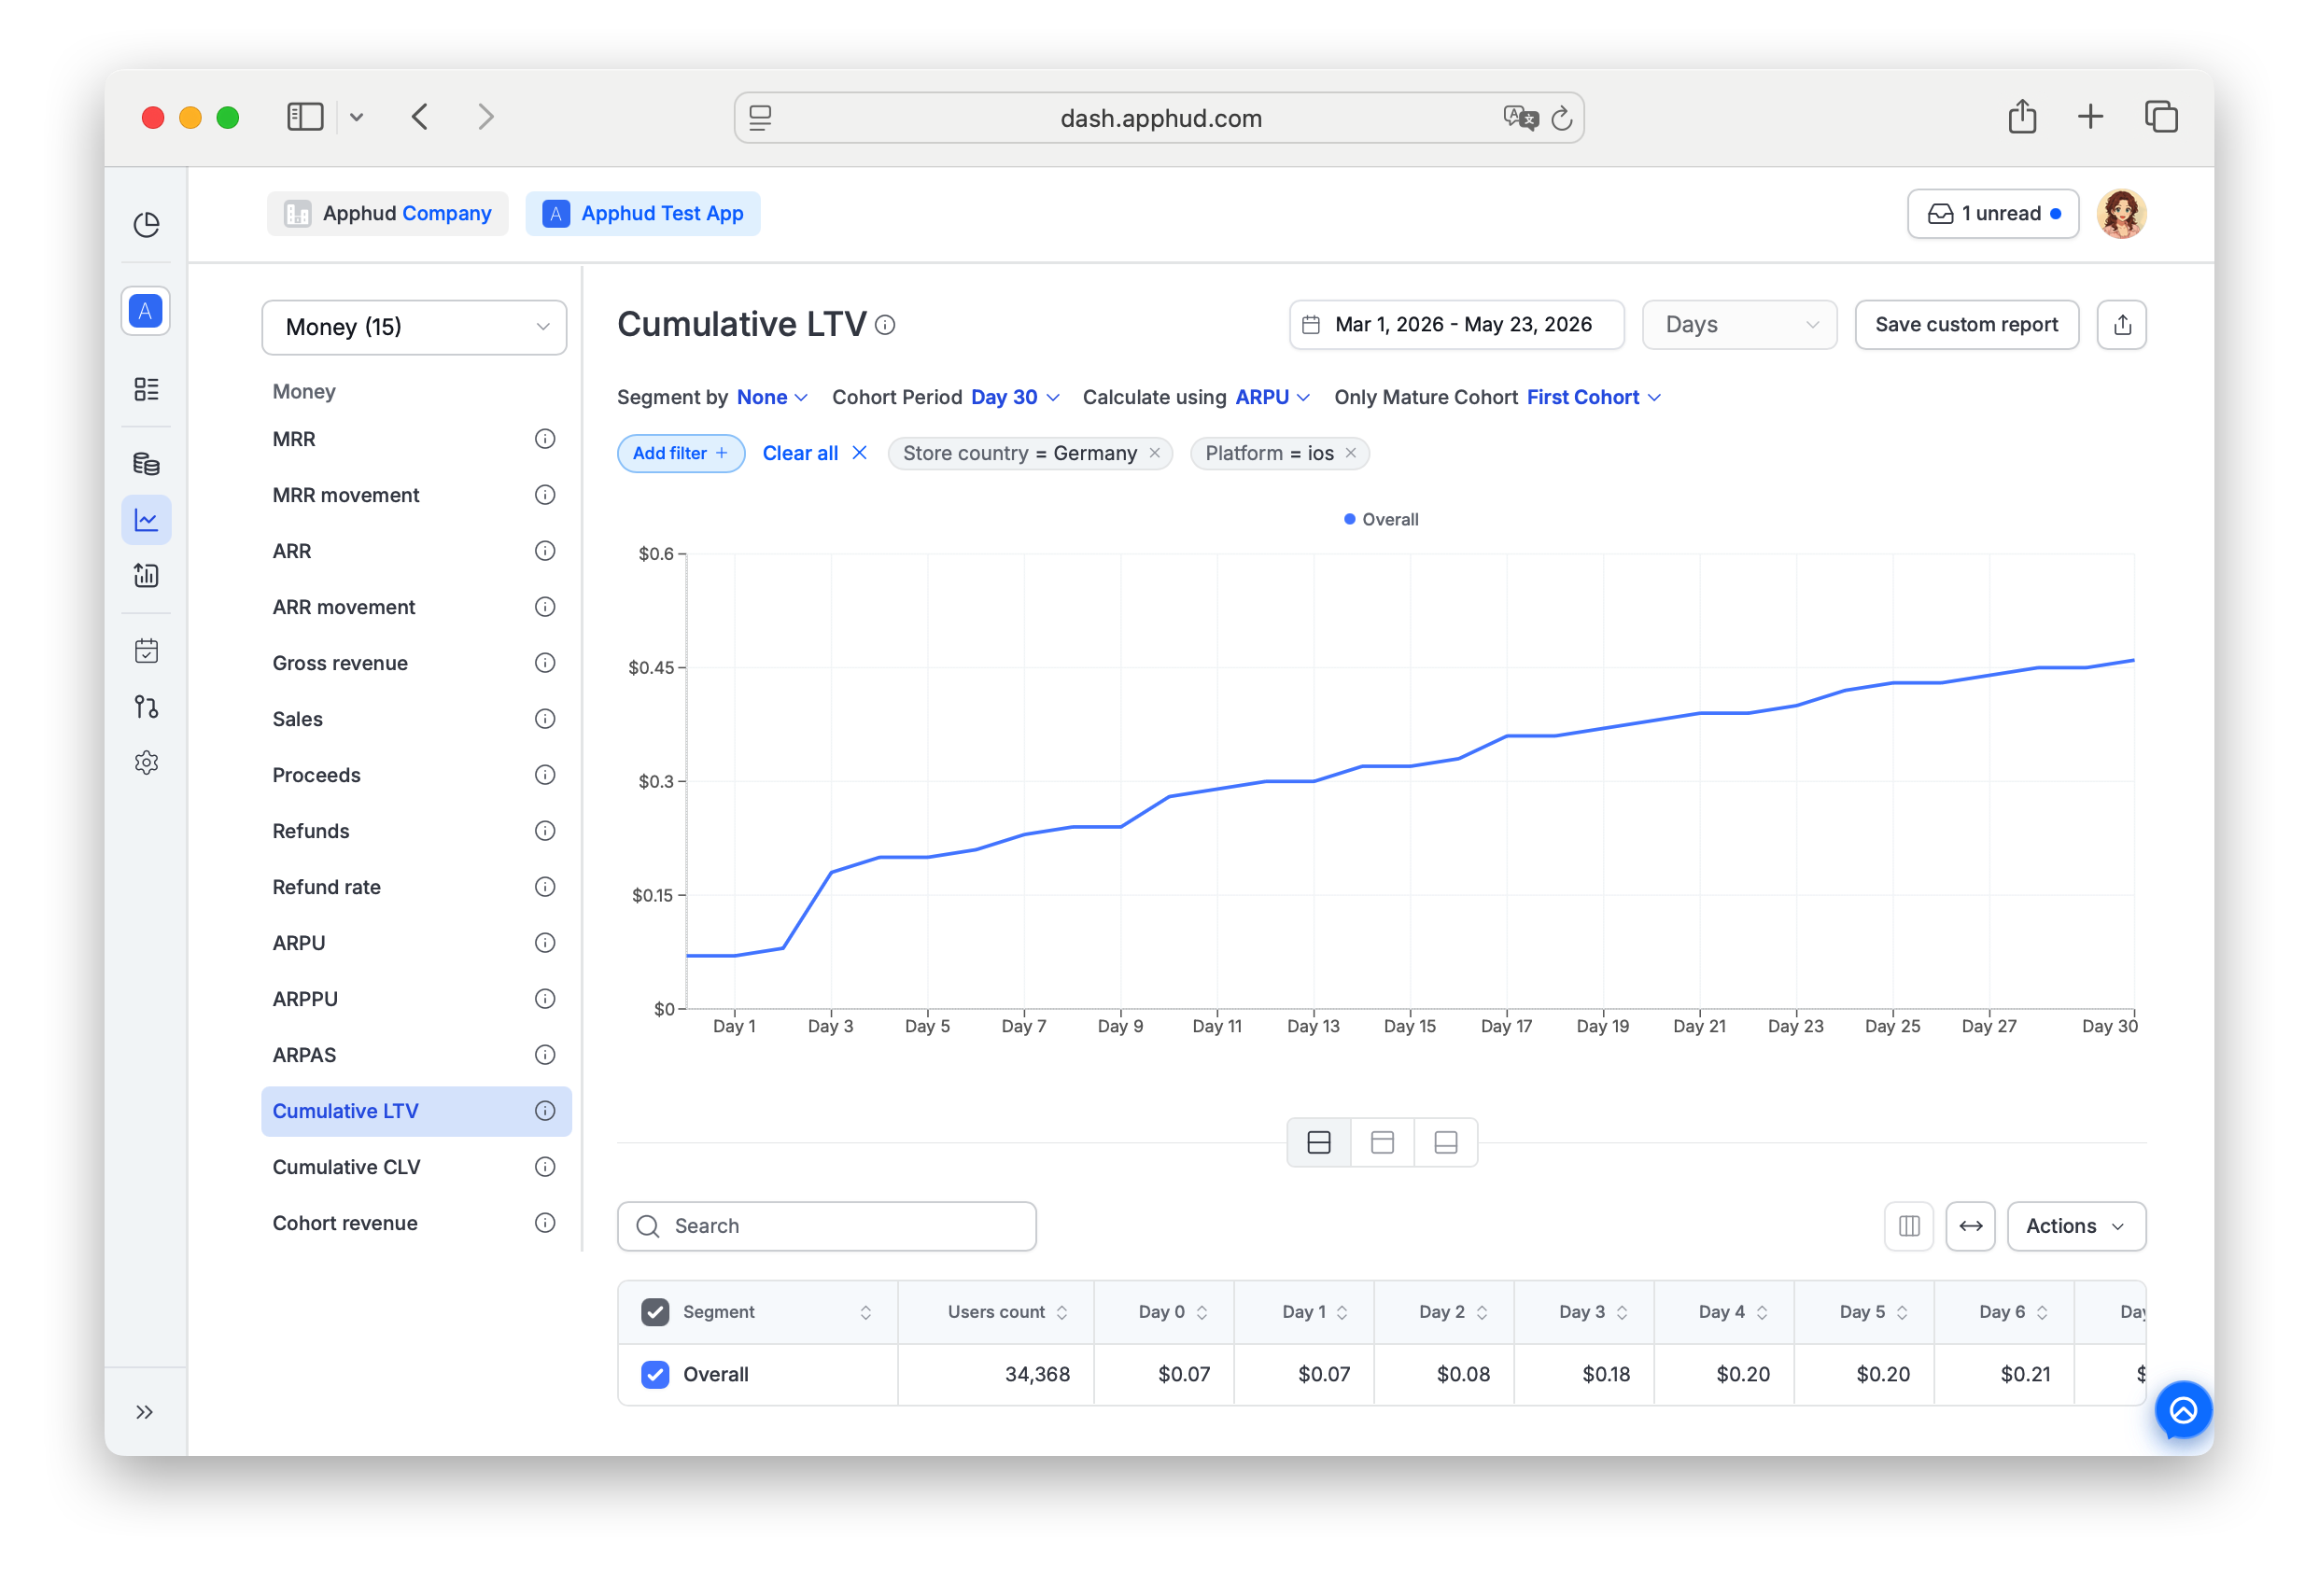Image resolution: width=2319 pixels, height=1596 pixels.
Task: Open the 1 unread inbox button
Action: tap(1992, 213)
